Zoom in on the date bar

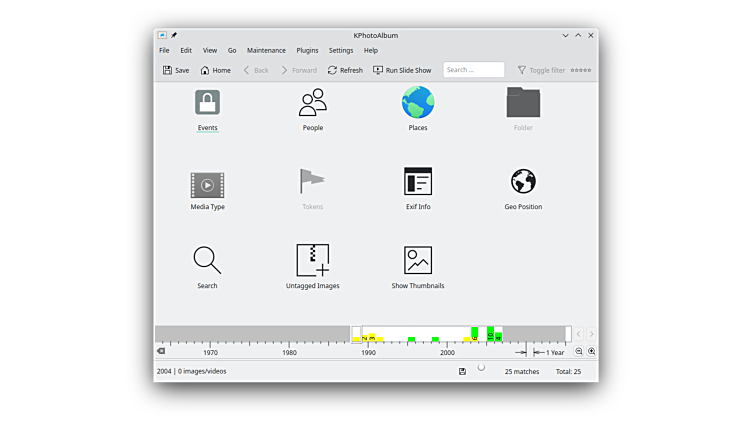pos(592,352)
